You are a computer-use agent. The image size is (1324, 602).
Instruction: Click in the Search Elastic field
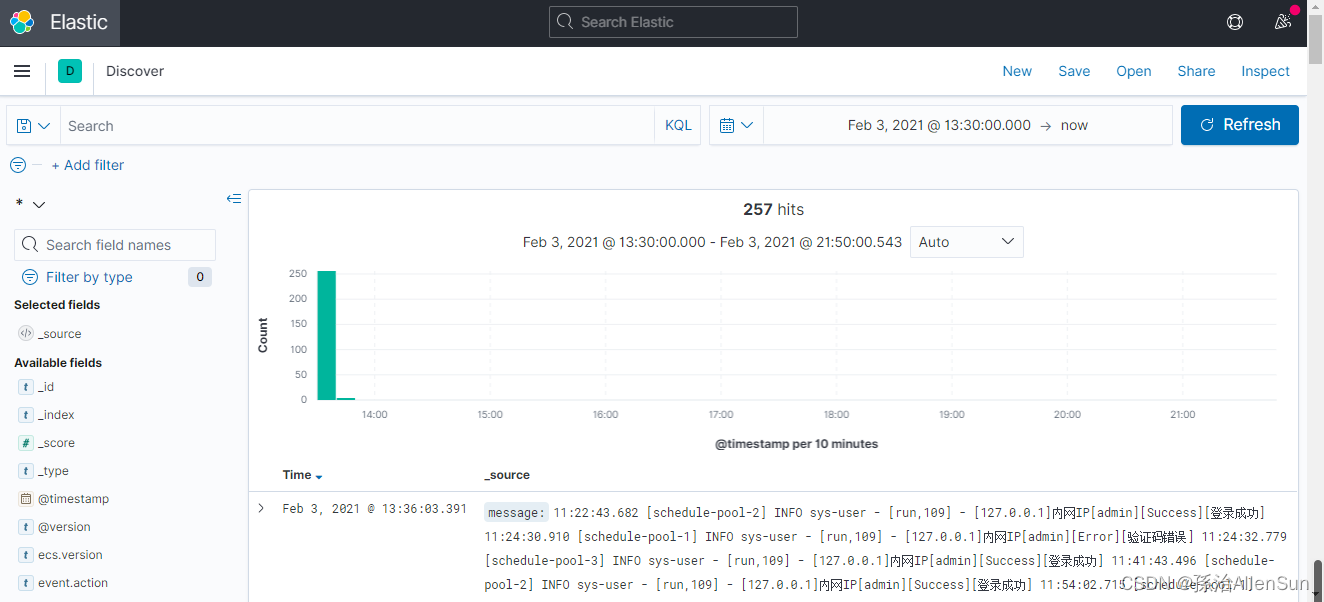(673, 22)
